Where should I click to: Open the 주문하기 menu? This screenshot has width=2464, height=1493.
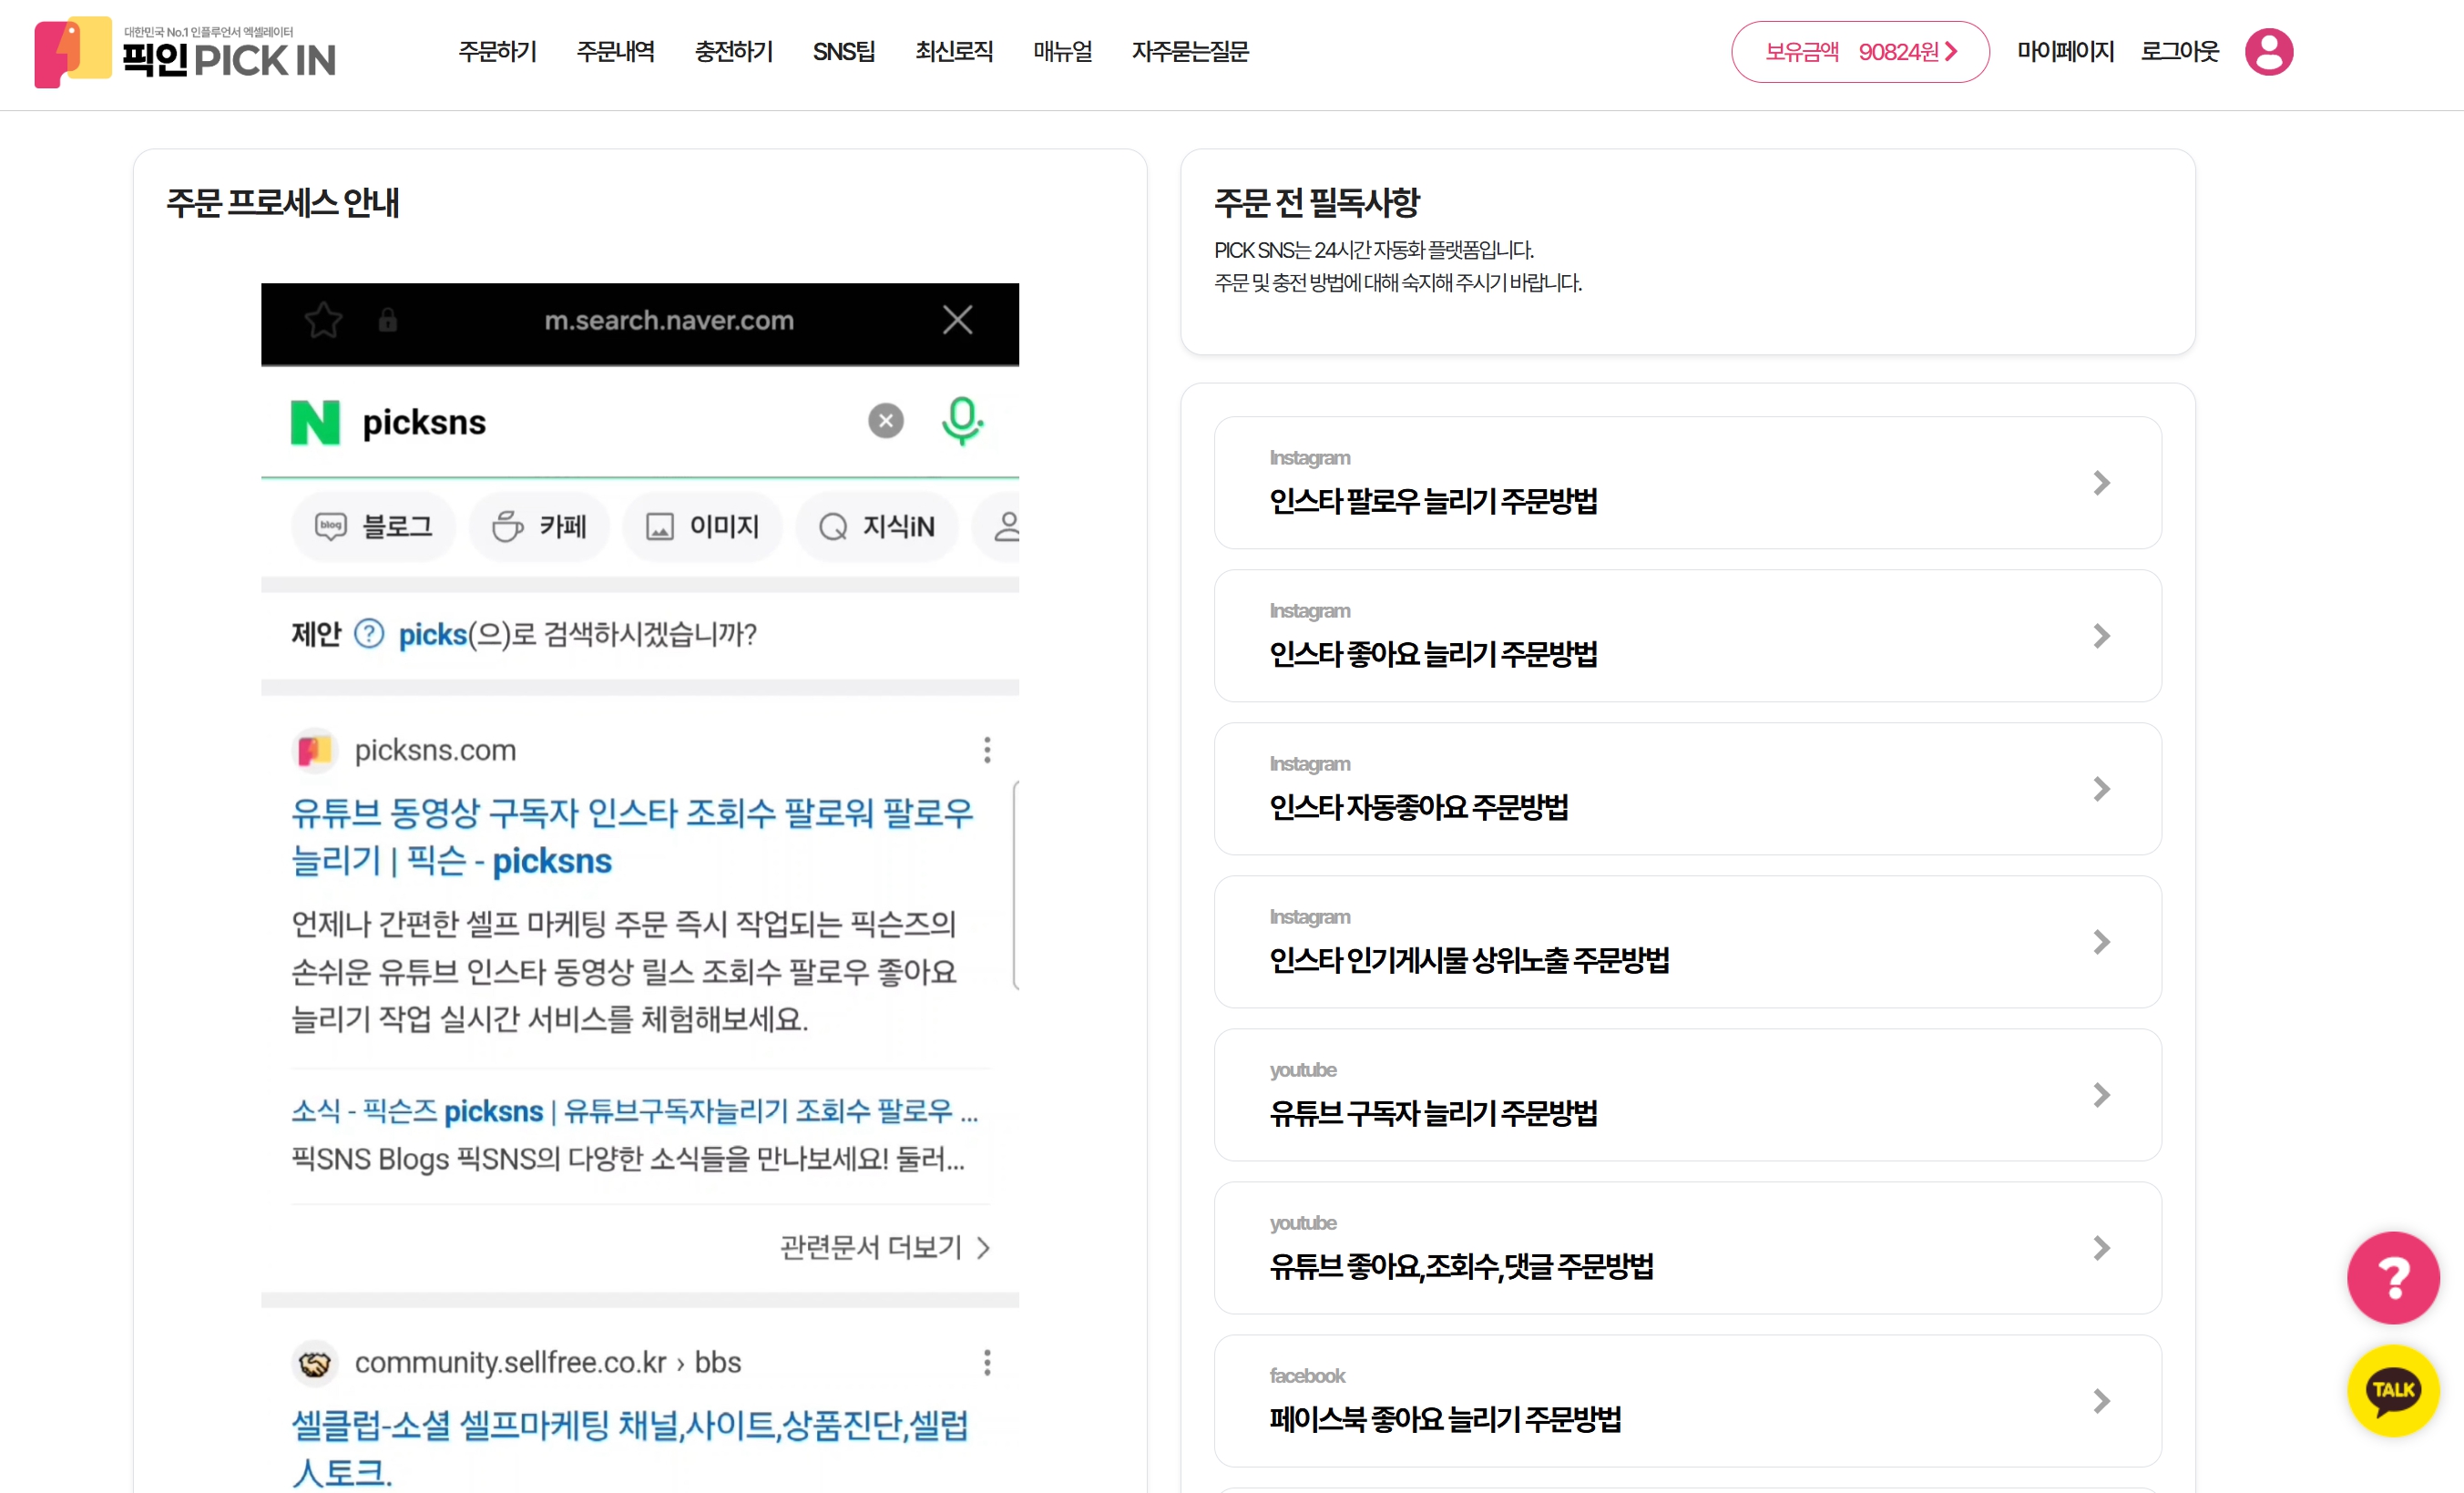click(x=497, y=52)
